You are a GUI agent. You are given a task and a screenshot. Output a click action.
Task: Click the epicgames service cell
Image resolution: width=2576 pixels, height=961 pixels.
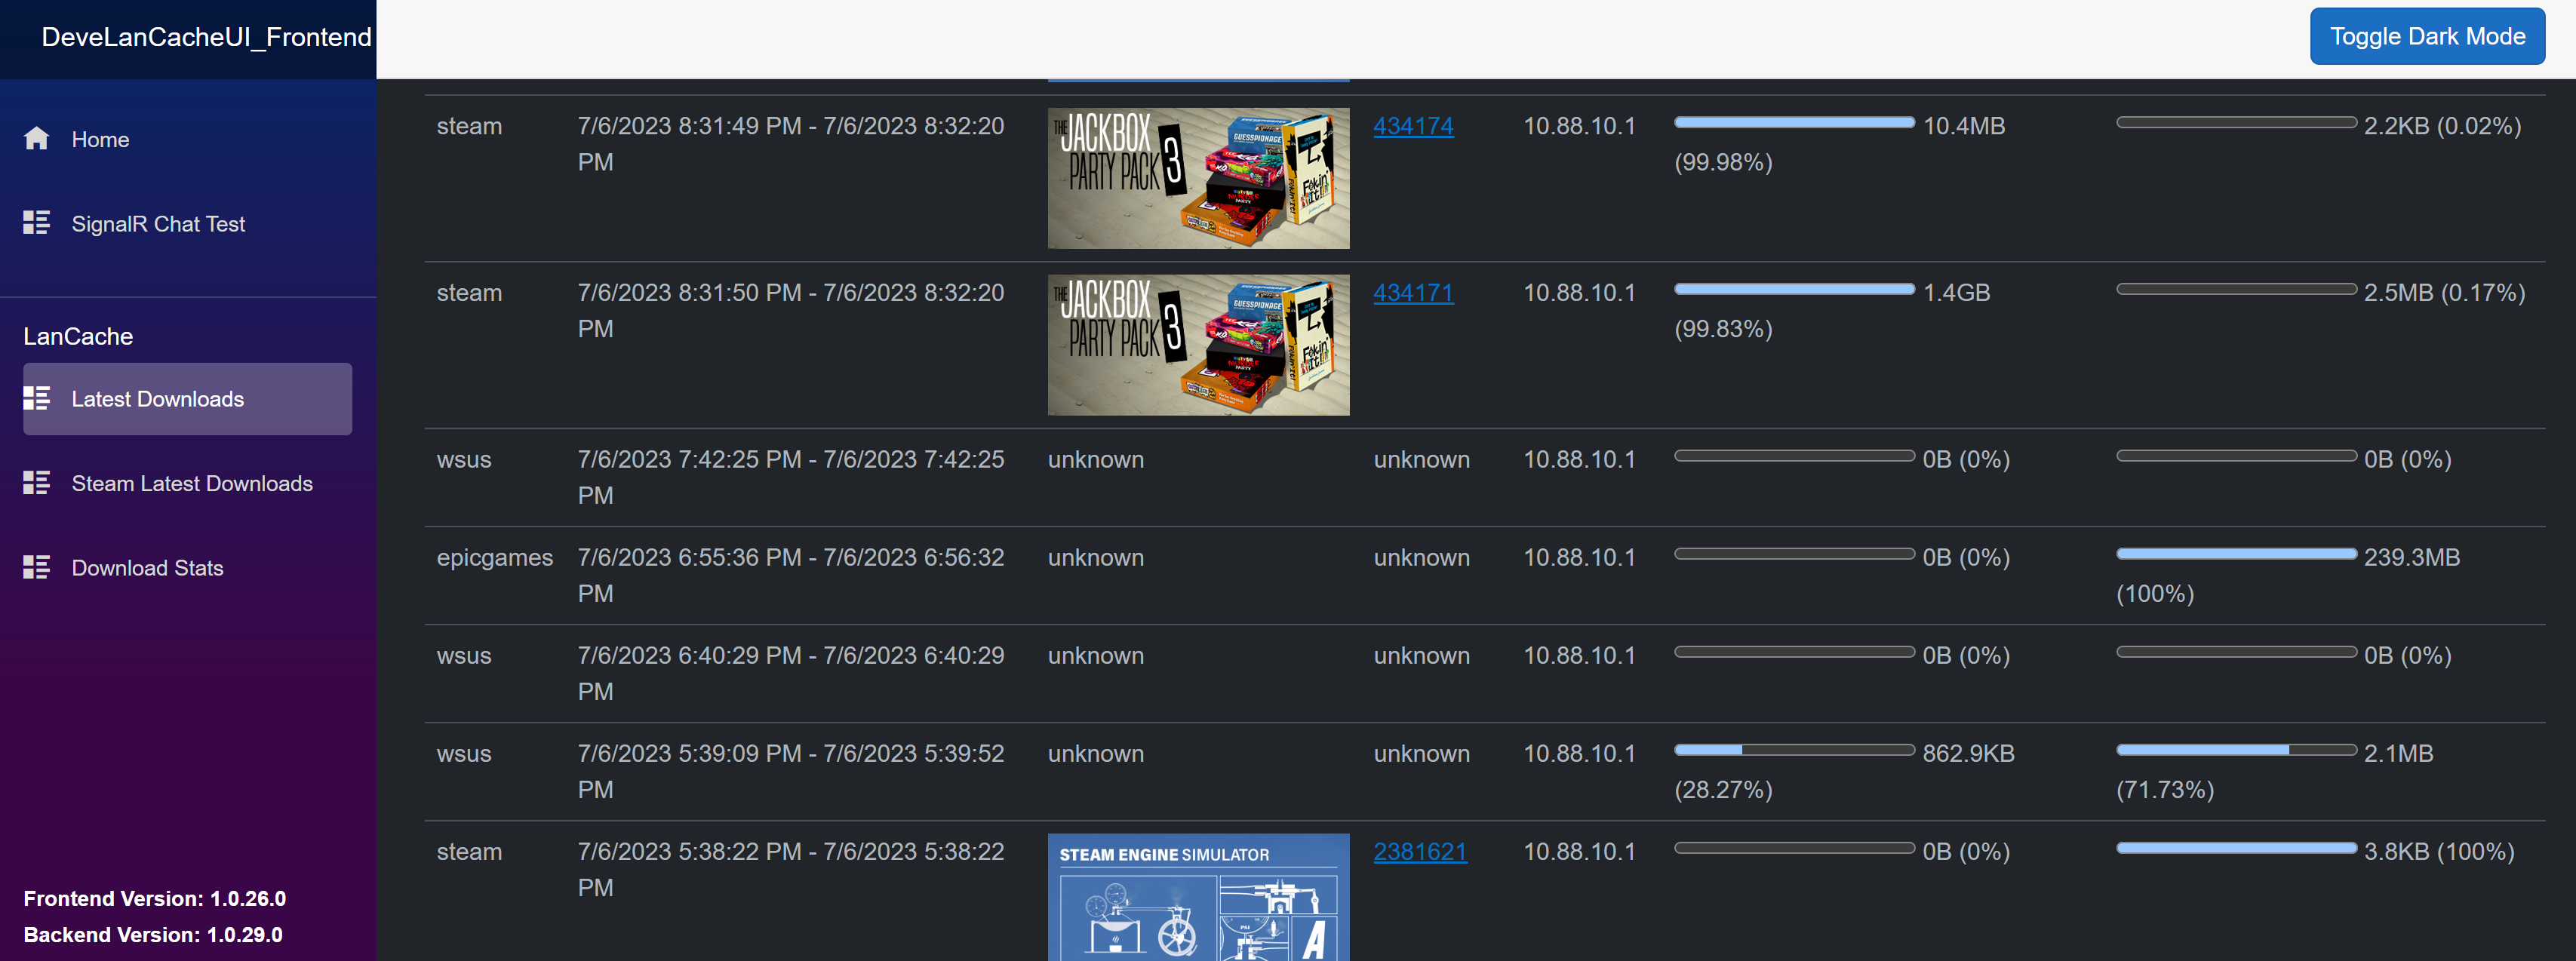[x=494, y=558]
